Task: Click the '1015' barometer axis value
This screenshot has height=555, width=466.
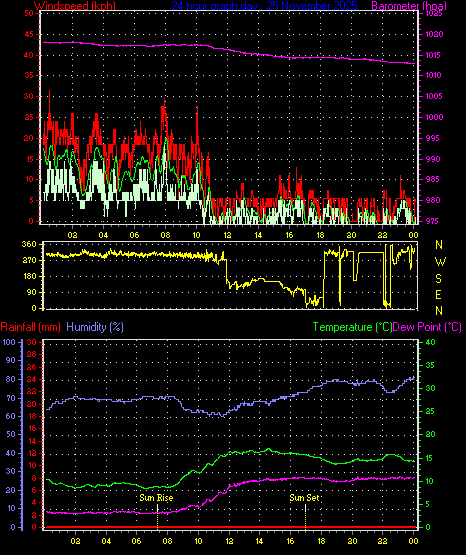Action: (433, 55)
